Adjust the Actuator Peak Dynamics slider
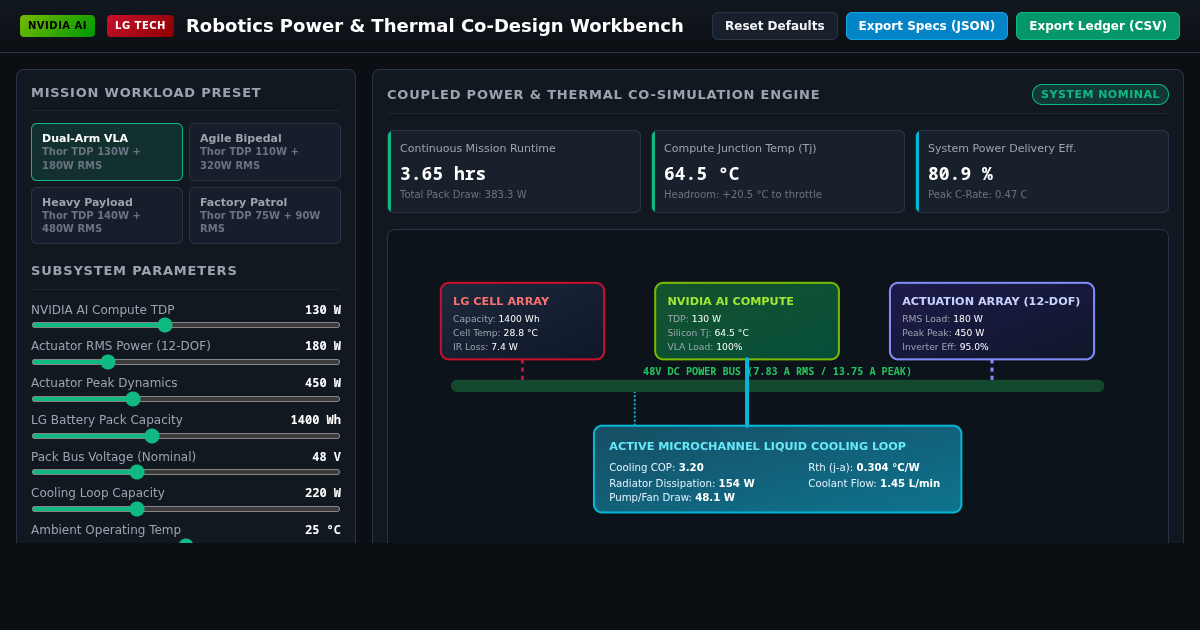 pyautogui.click(x=186, y=399)
